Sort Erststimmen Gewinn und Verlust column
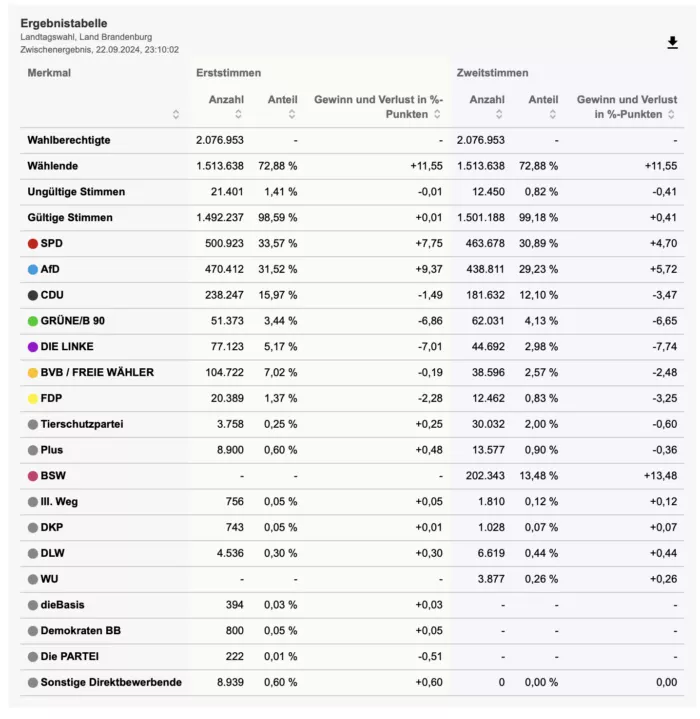 point(437,114)
